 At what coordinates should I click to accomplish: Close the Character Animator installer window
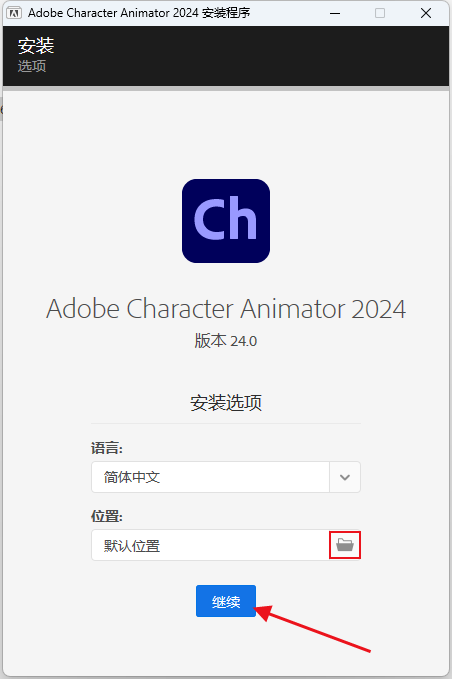(426, 13)
